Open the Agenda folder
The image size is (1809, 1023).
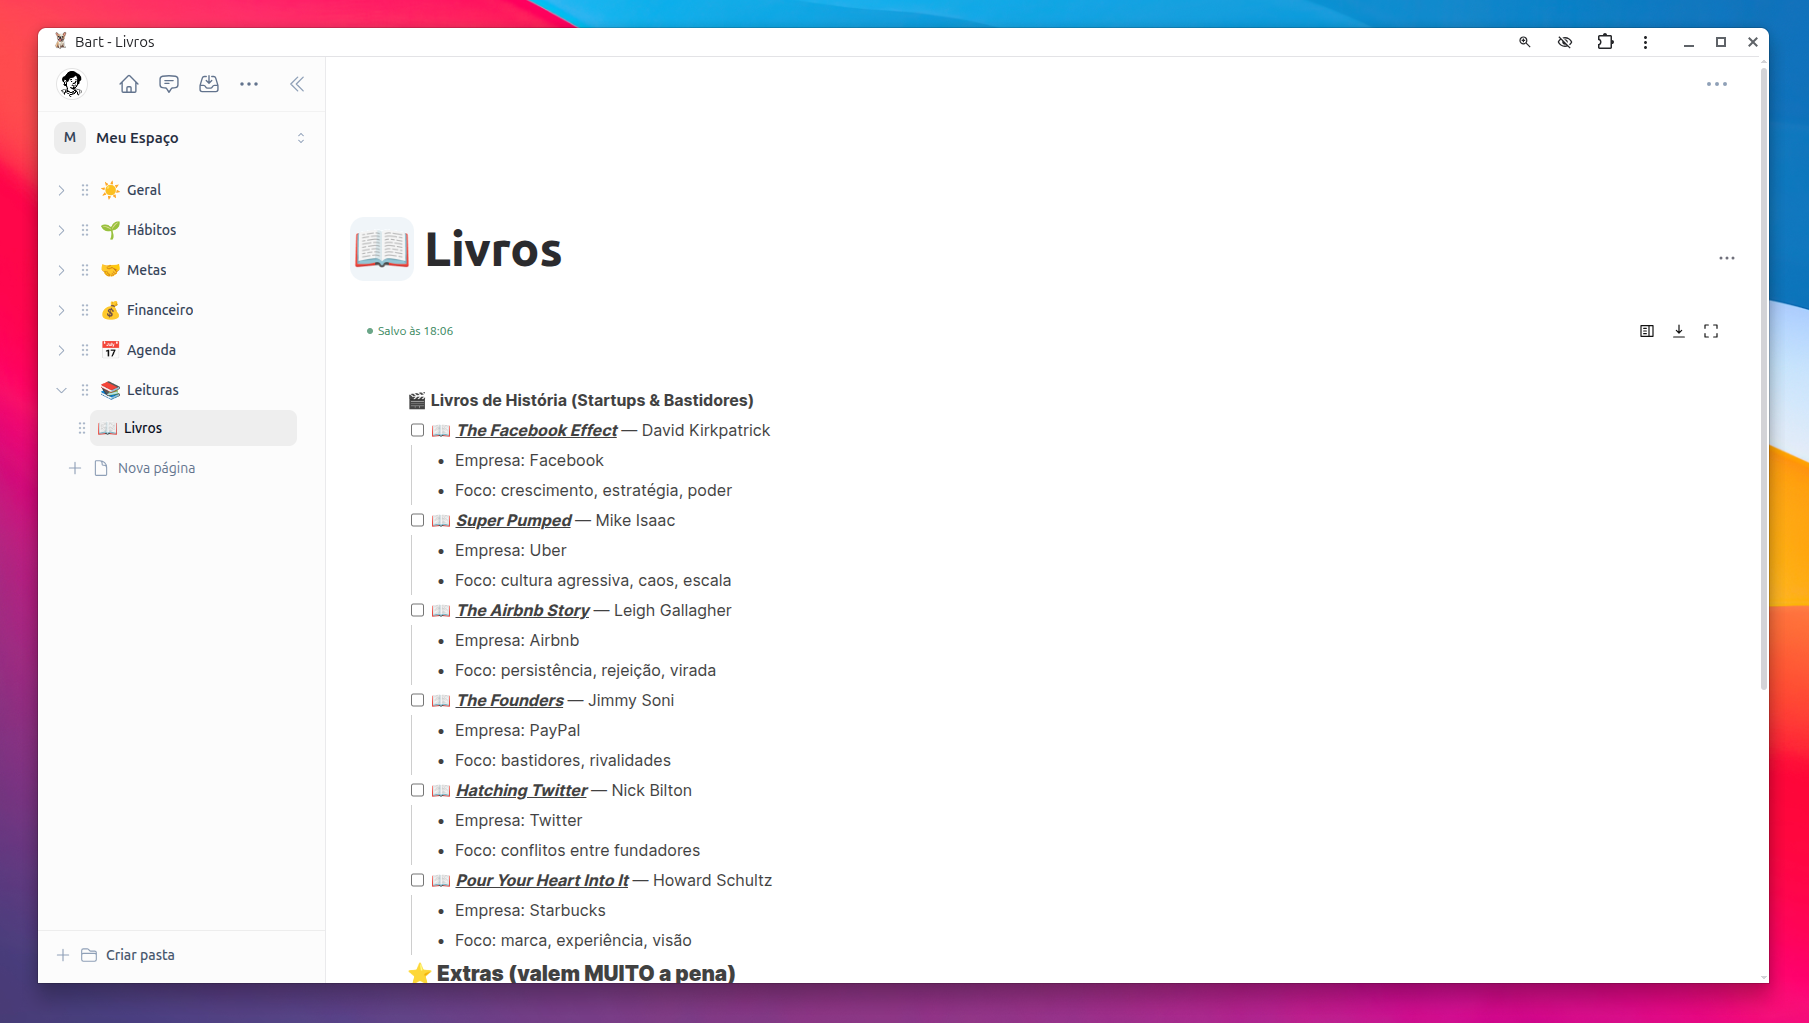click(x=151, y=350)
